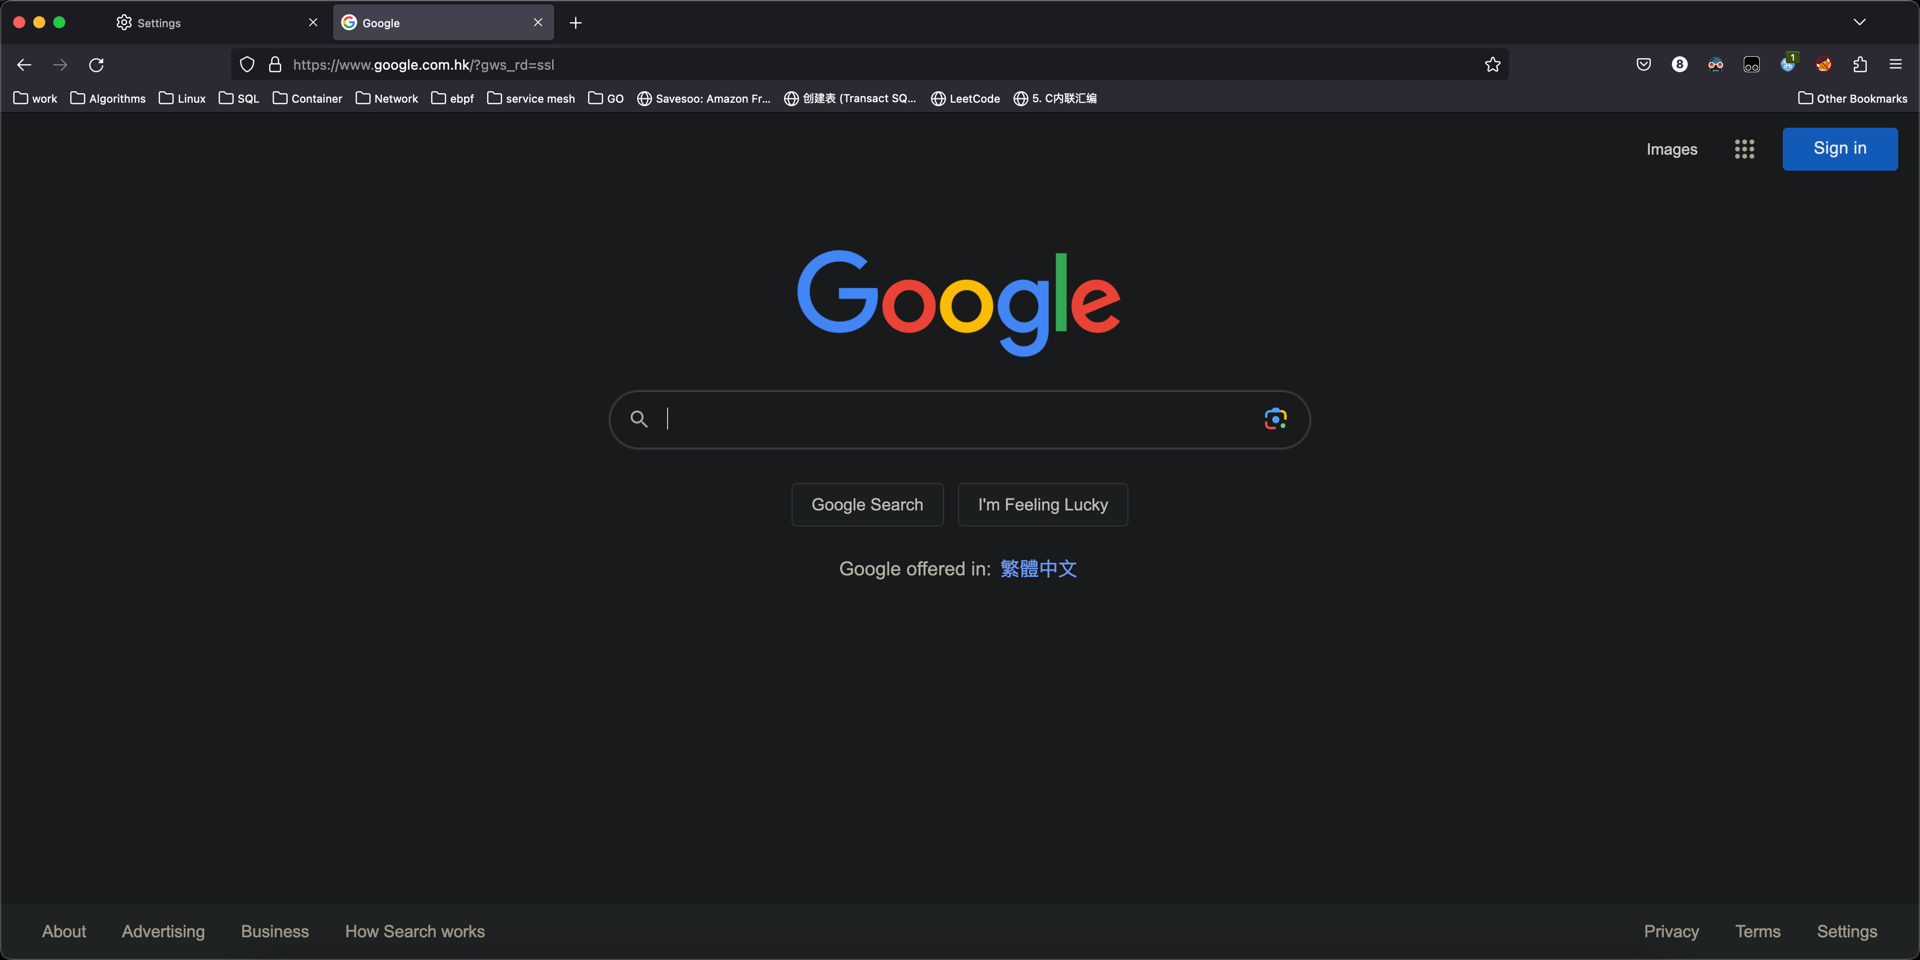Switch Google to 繁體中文
The width and height of the screenshot is (1920, 960).
click(1039, 569)
